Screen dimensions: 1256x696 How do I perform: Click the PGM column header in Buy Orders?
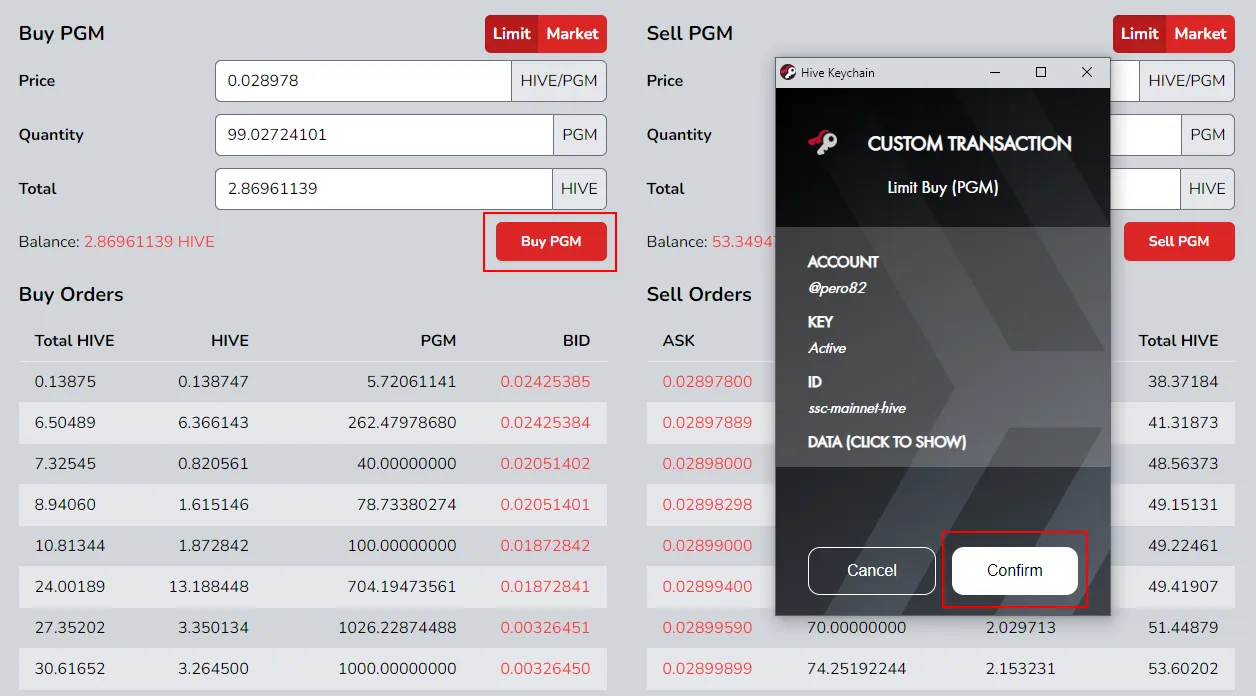click(x=438, y=340)
